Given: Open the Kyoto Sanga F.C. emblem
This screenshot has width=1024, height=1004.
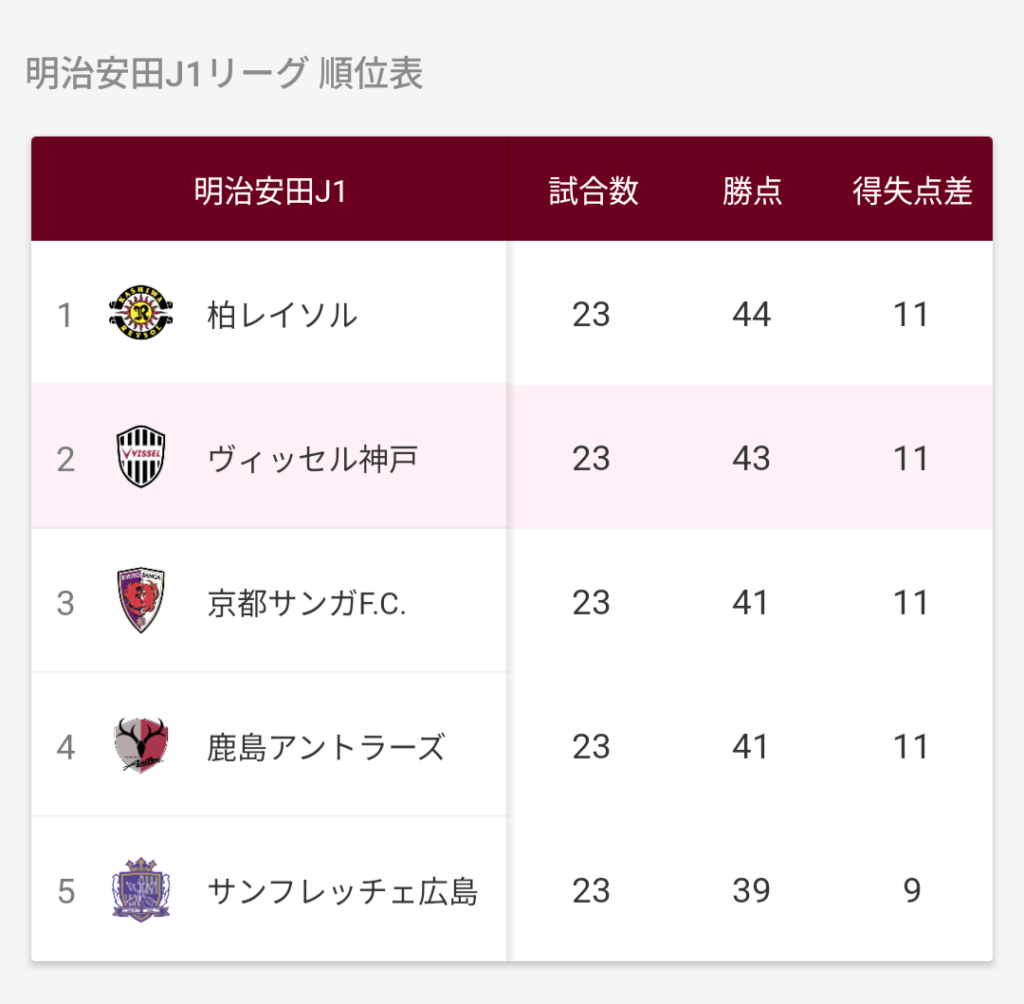Looking at the screenshot, I should [141, 600].
